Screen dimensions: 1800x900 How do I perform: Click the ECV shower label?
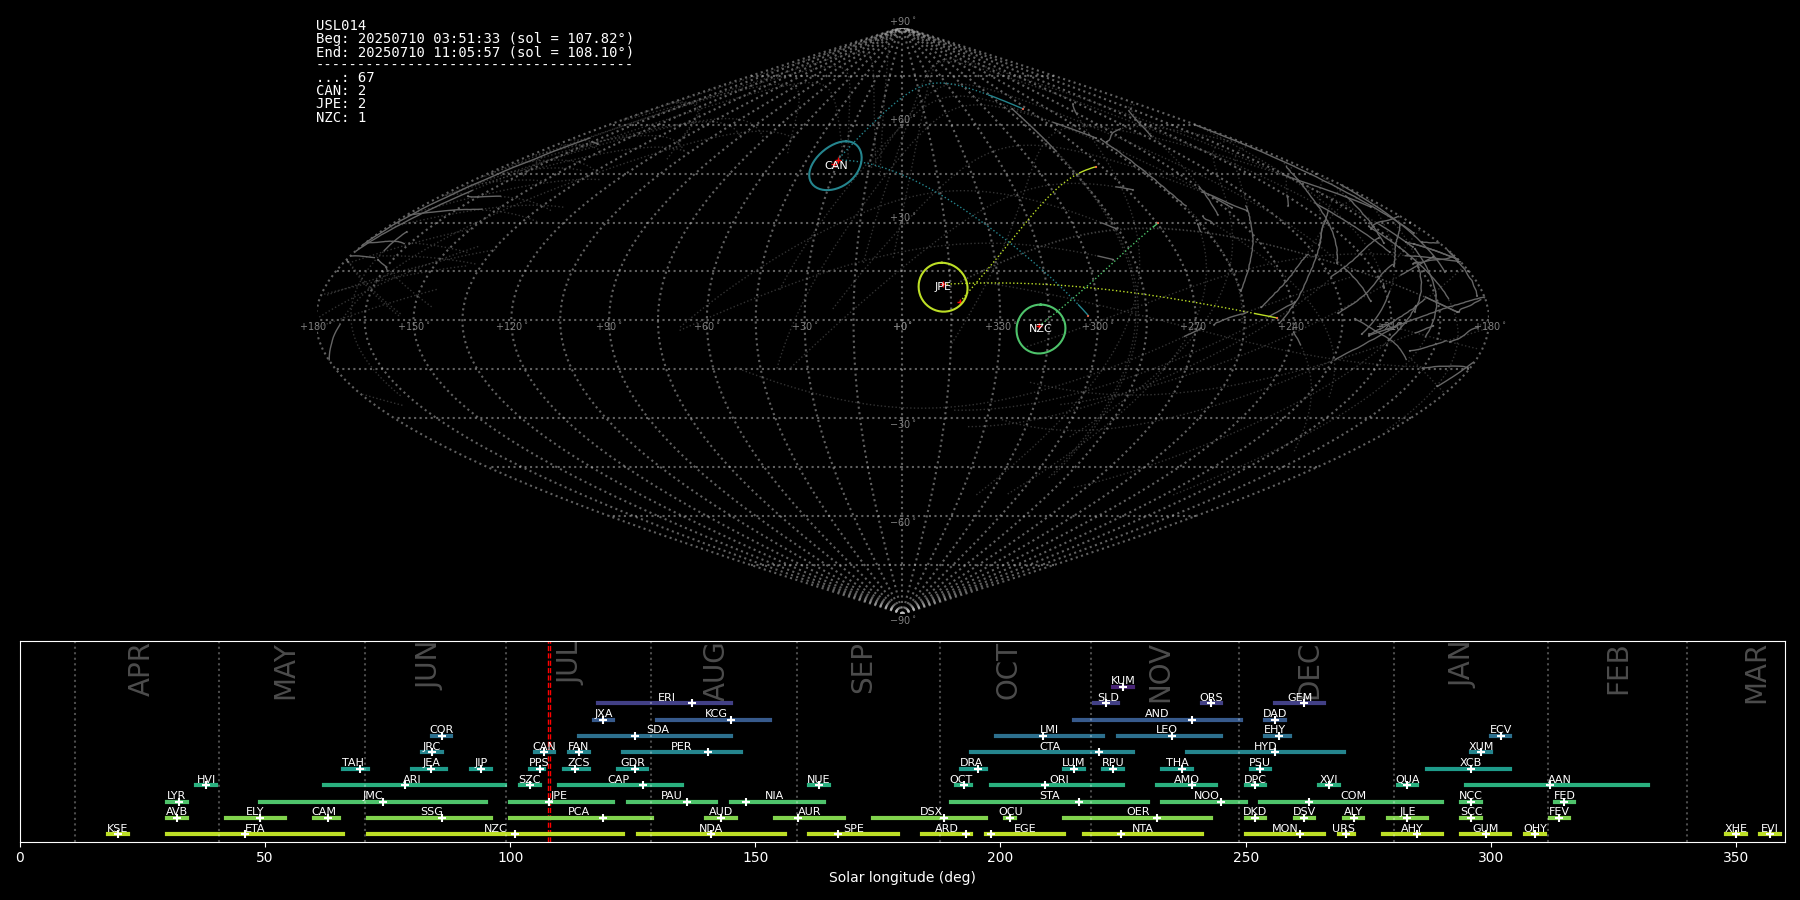1500,730
